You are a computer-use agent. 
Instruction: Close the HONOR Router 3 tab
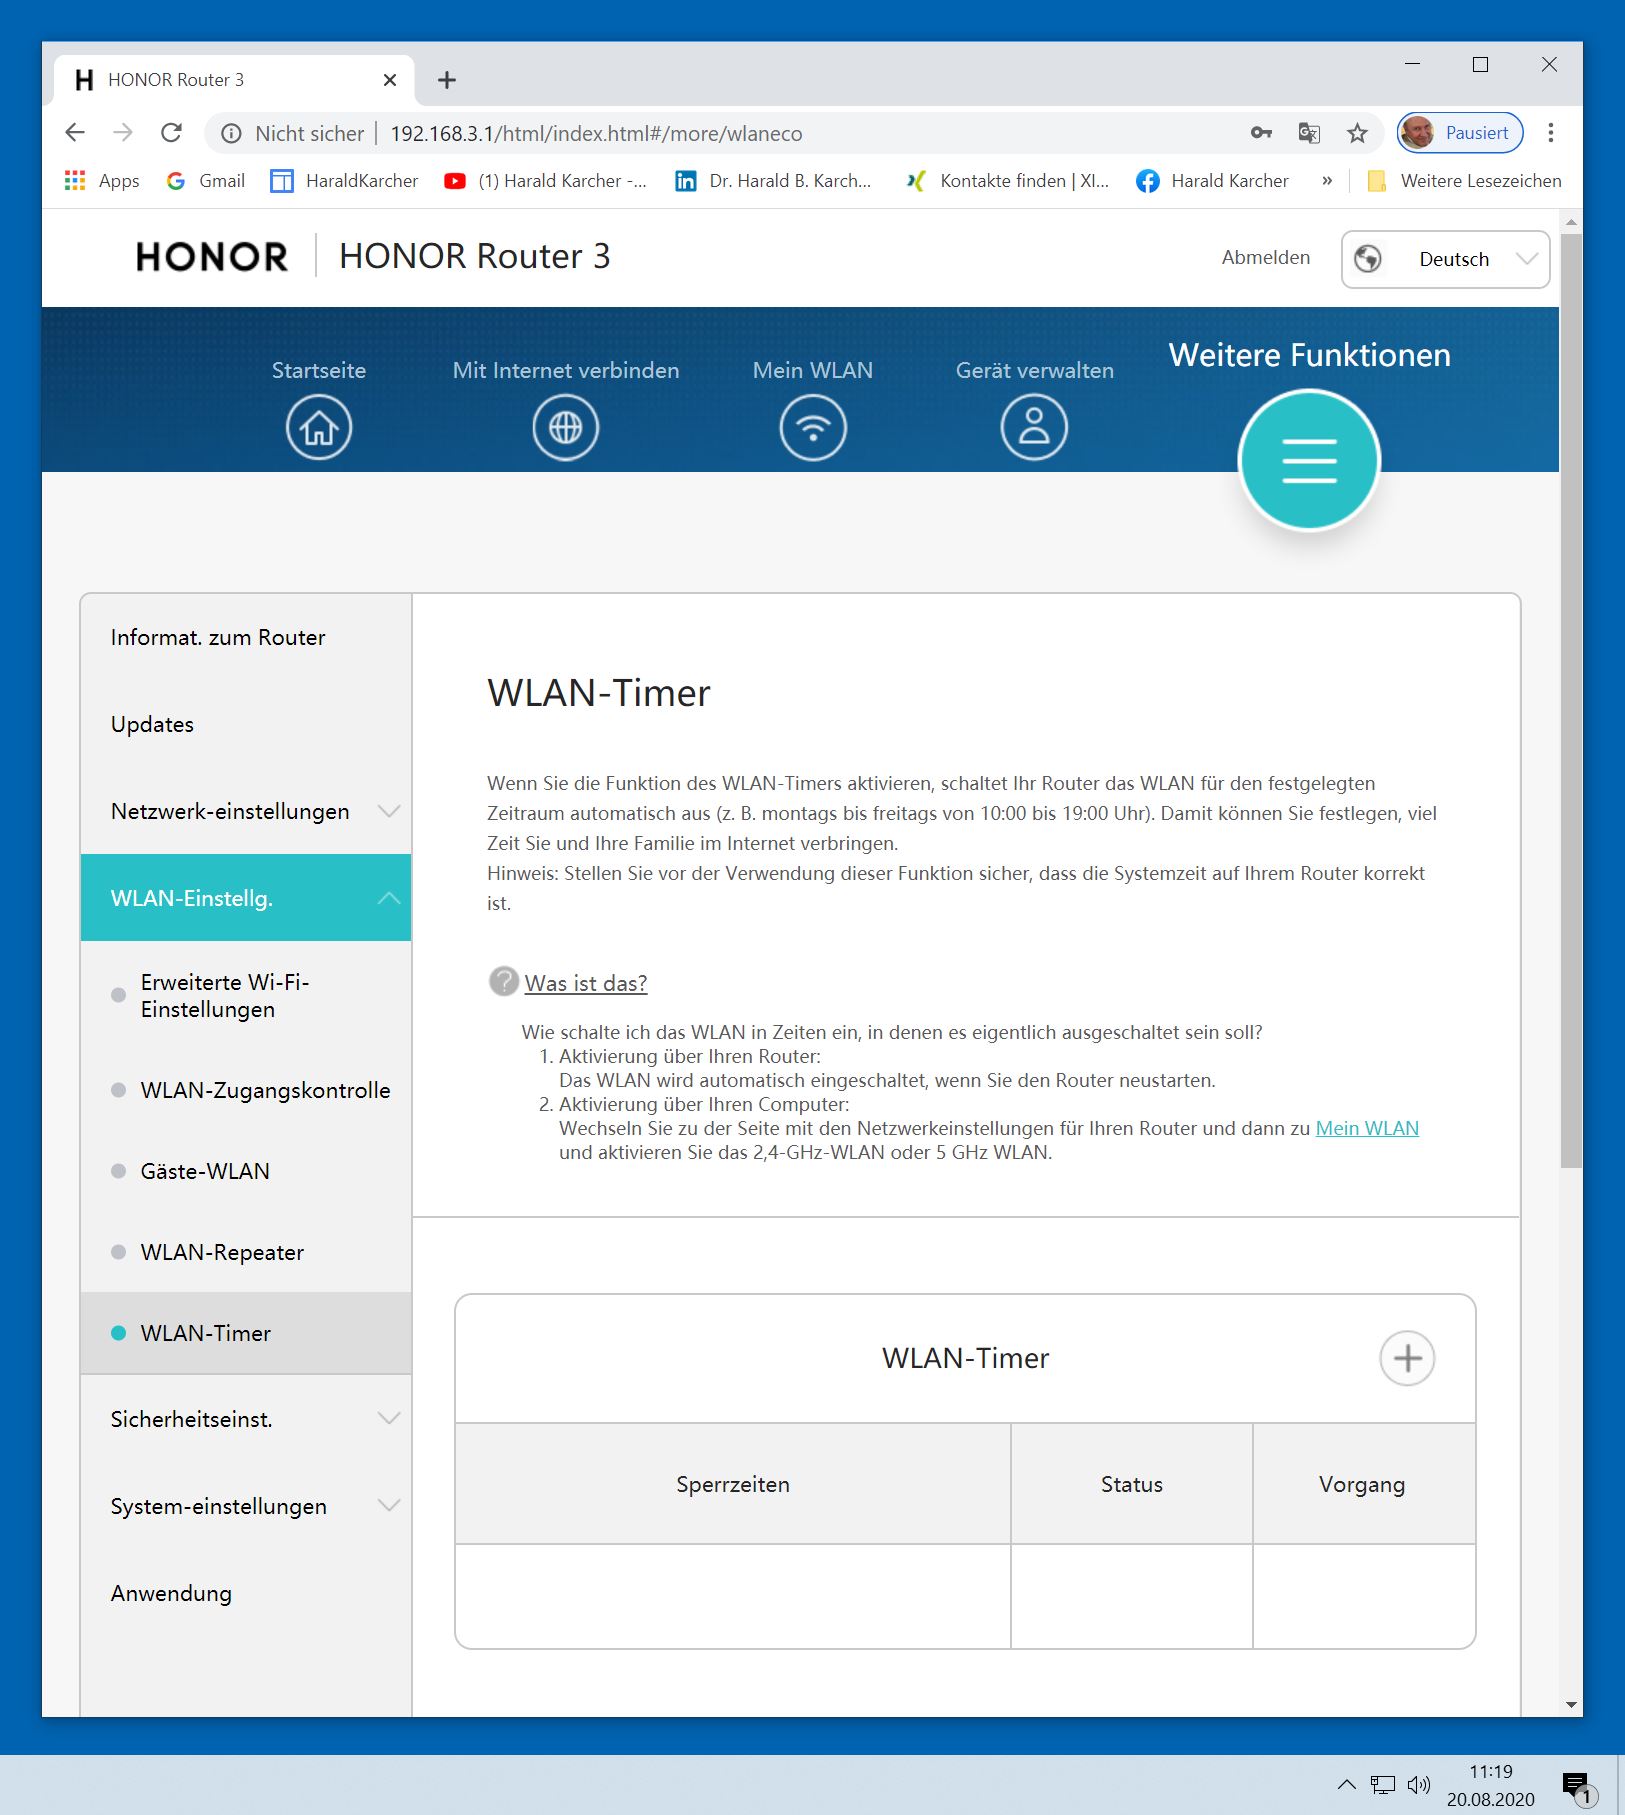click(390, 80)
